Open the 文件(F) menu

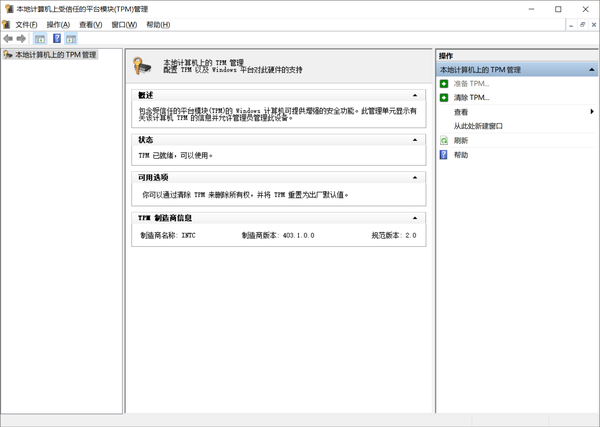tap(26, 25)
